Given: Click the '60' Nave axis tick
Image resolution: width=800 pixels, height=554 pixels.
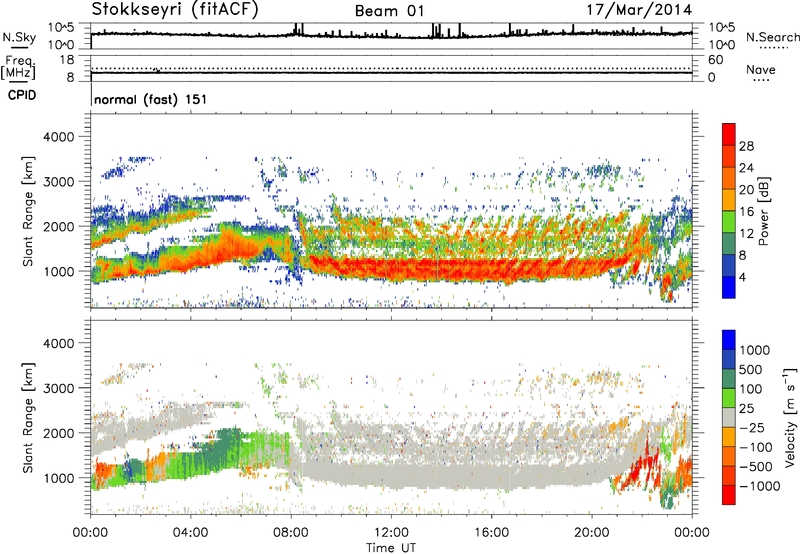Looking at the screenshot, I should (715, 60).
